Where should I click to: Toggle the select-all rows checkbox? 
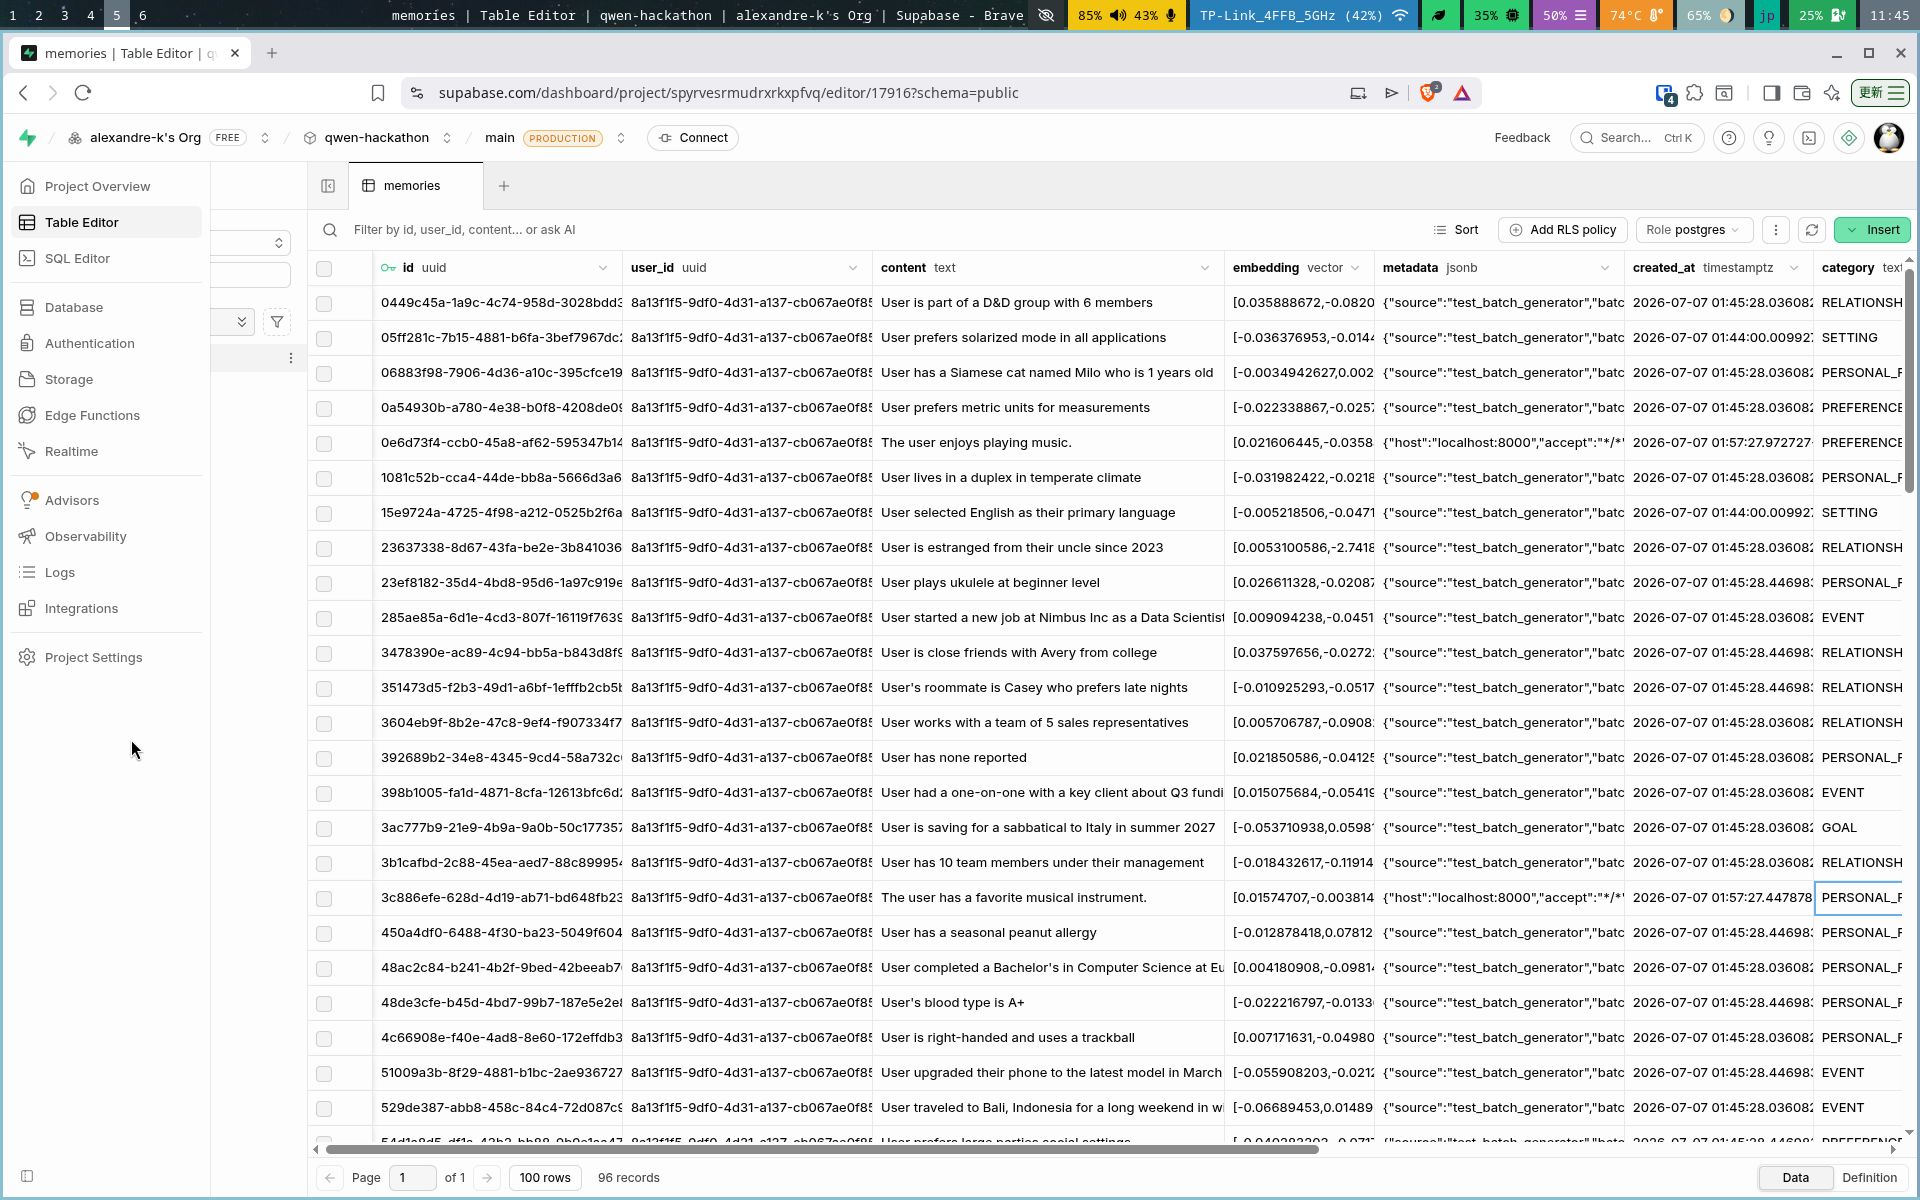(324, 268)
